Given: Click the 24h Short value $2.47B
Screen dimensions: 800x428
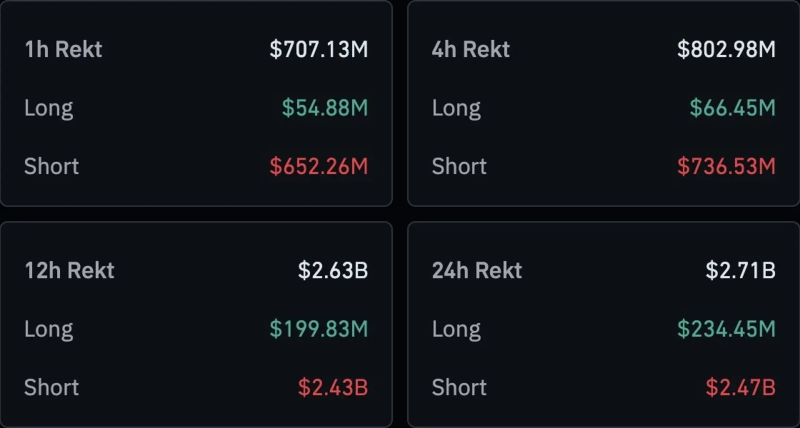Looking at the screenshot, I should click(x=741, y=387).
